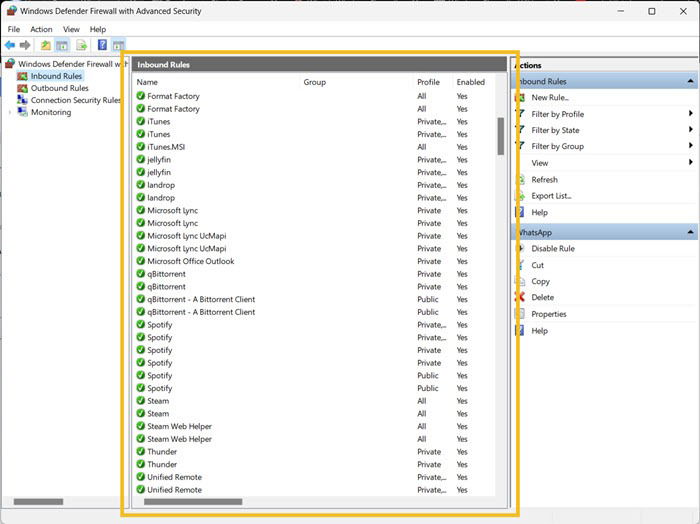Click New Rule... in Actions pane
This screenshot has width=700, height=524.
click(x=550, y=97)
